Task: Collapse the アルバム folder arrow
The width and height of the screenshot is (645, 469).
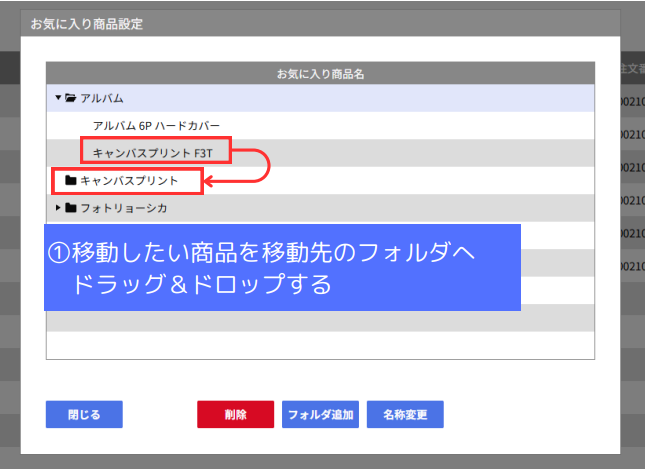Action: click(58, 98)
